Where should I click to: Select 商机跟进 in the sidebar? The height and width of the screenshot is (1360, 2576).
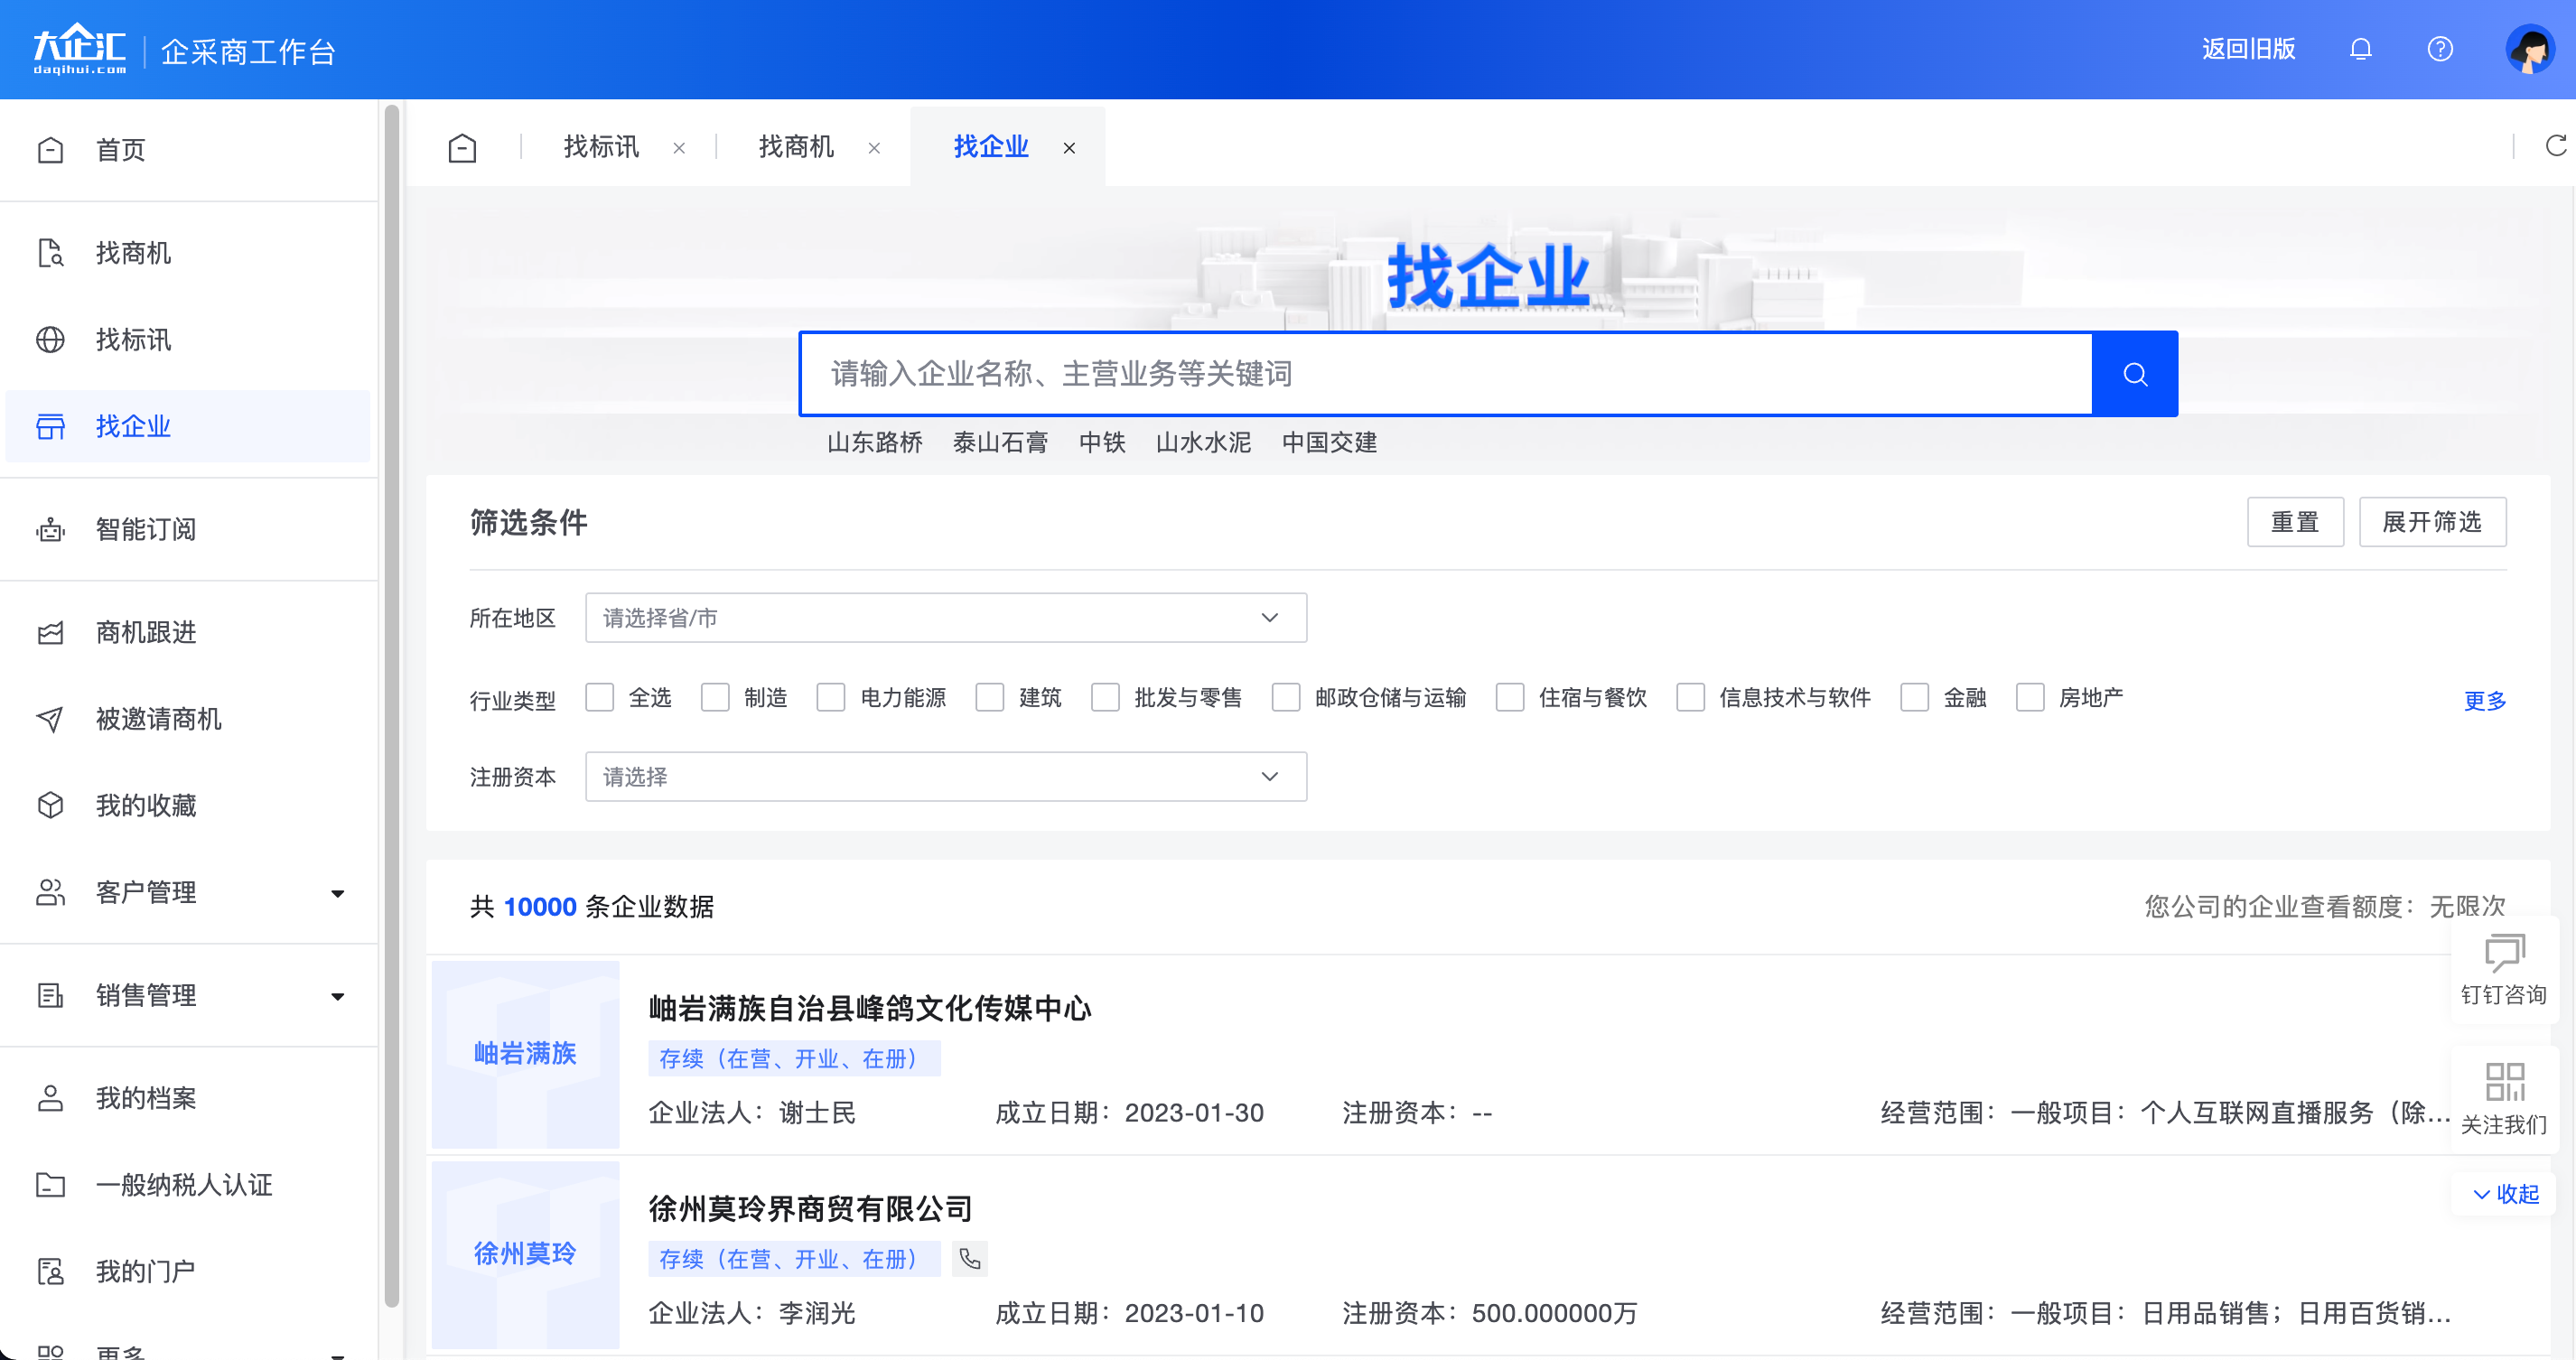(x=146, y=632)
